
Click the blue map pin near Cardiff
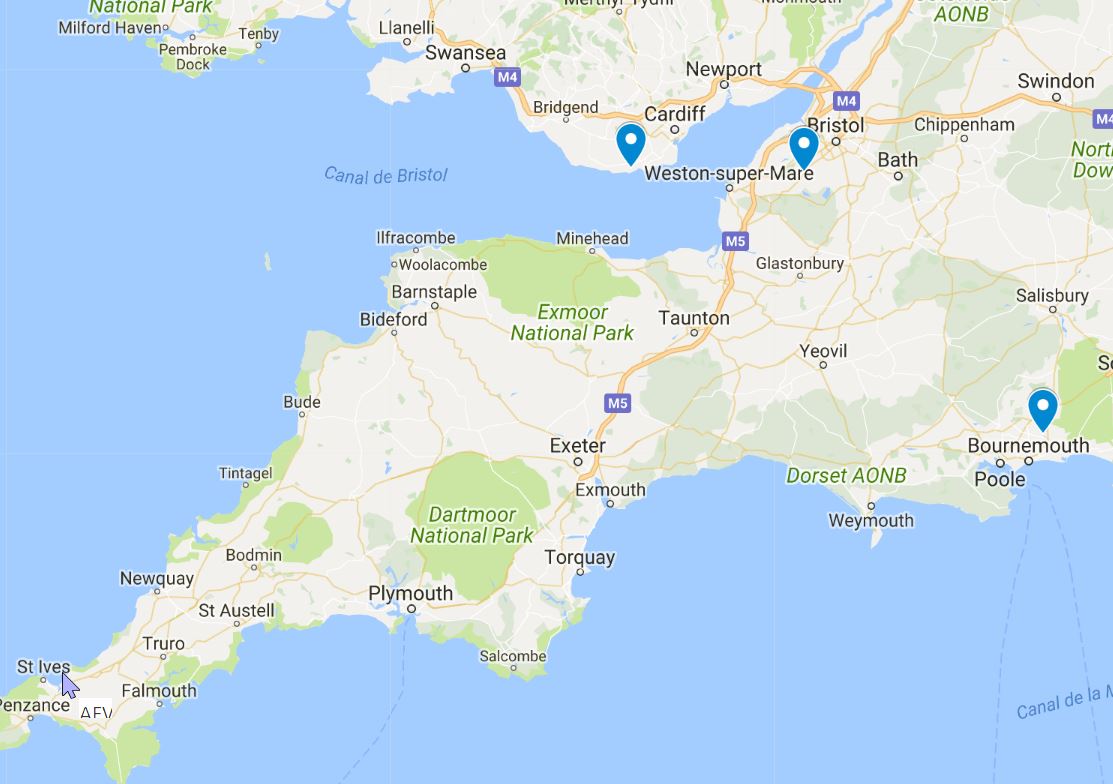coord(630,144)
